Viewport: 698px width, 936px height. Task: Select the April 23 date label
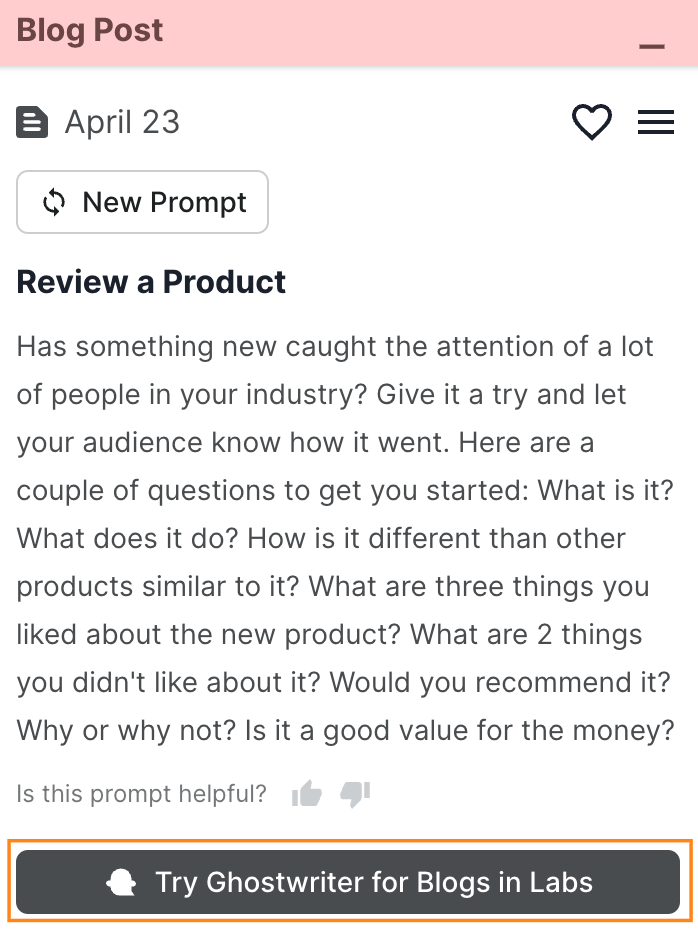click(122, 123)
